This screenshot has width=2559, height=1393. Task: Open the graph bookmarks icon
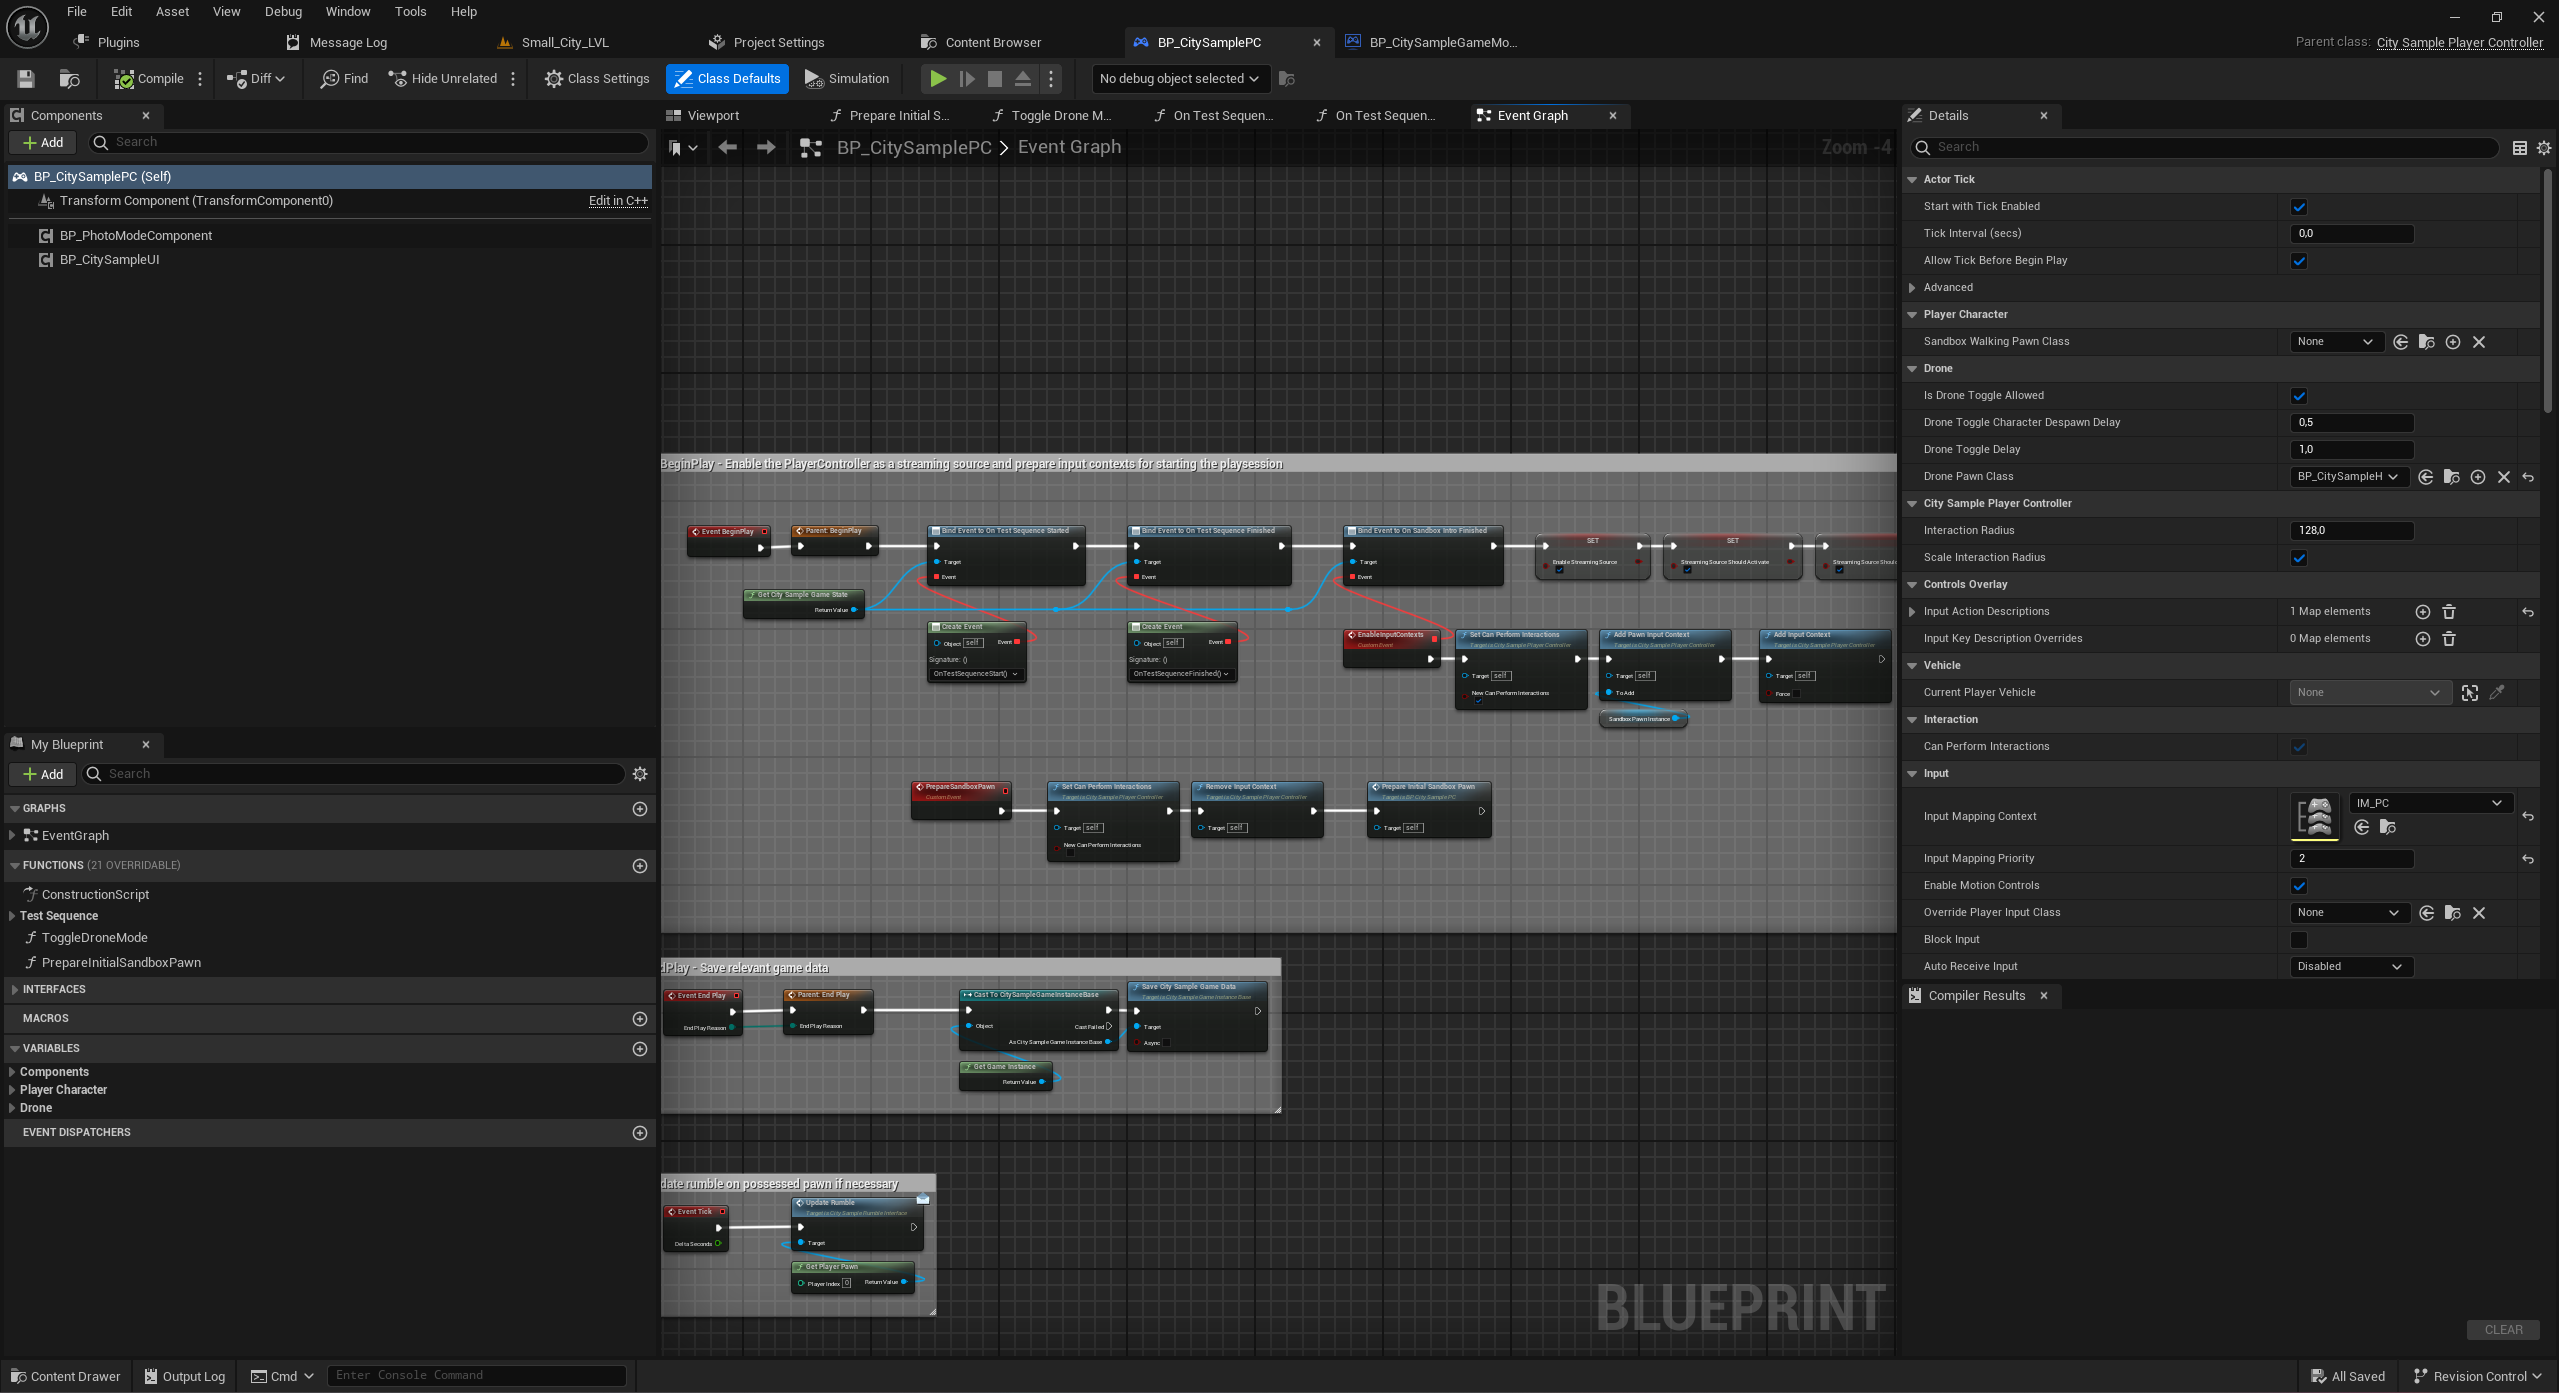click(683, 148)
